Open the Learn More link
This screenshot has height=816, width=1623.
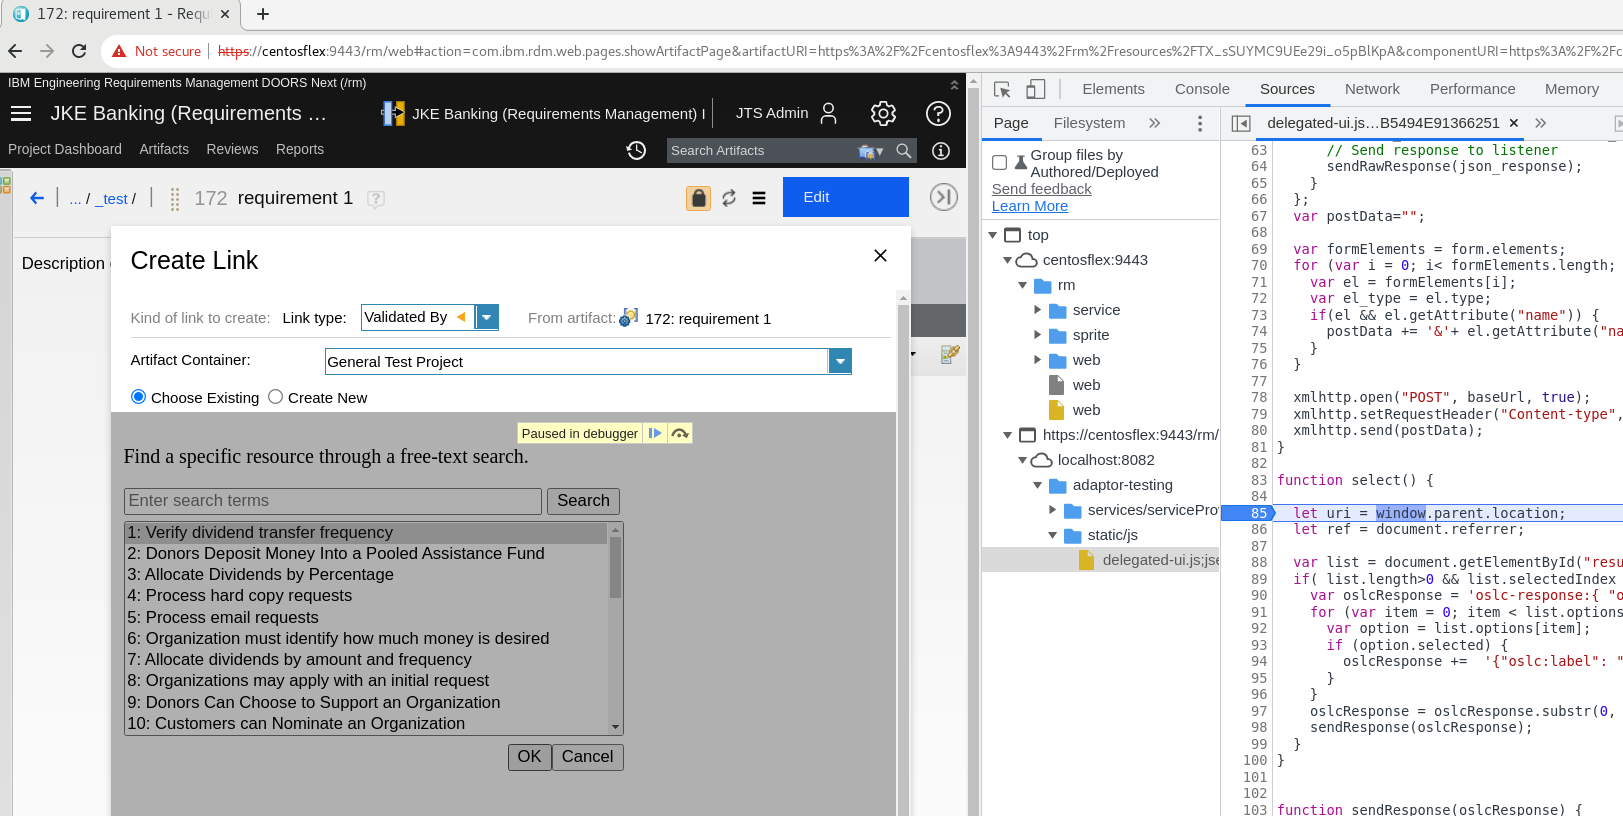tap(1030, 206)
